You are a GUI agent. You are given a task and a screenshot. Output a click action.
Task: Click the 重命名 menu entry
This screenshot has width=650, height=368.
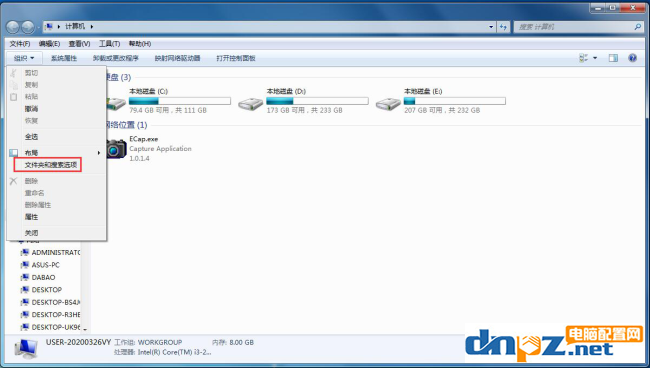click(34, 193)
